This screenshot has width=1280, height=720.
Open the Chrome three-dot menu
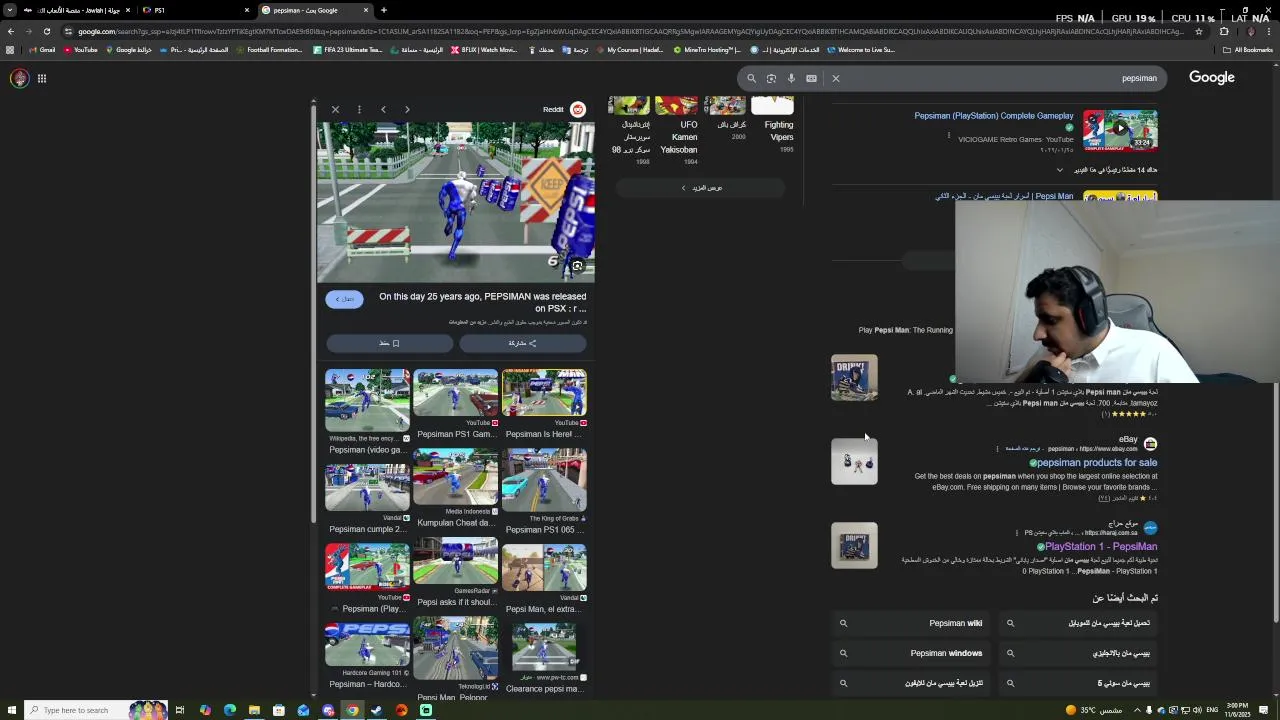point(1270,31)
